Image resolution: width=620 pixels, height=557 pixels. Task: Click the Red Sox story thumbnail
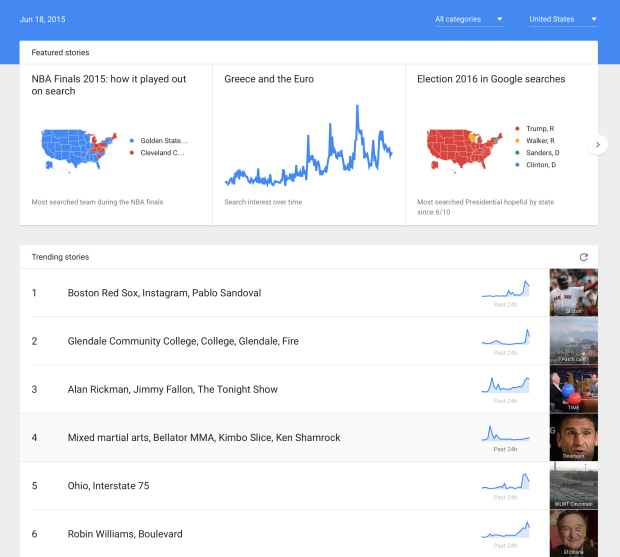click(x=574, y=293)
